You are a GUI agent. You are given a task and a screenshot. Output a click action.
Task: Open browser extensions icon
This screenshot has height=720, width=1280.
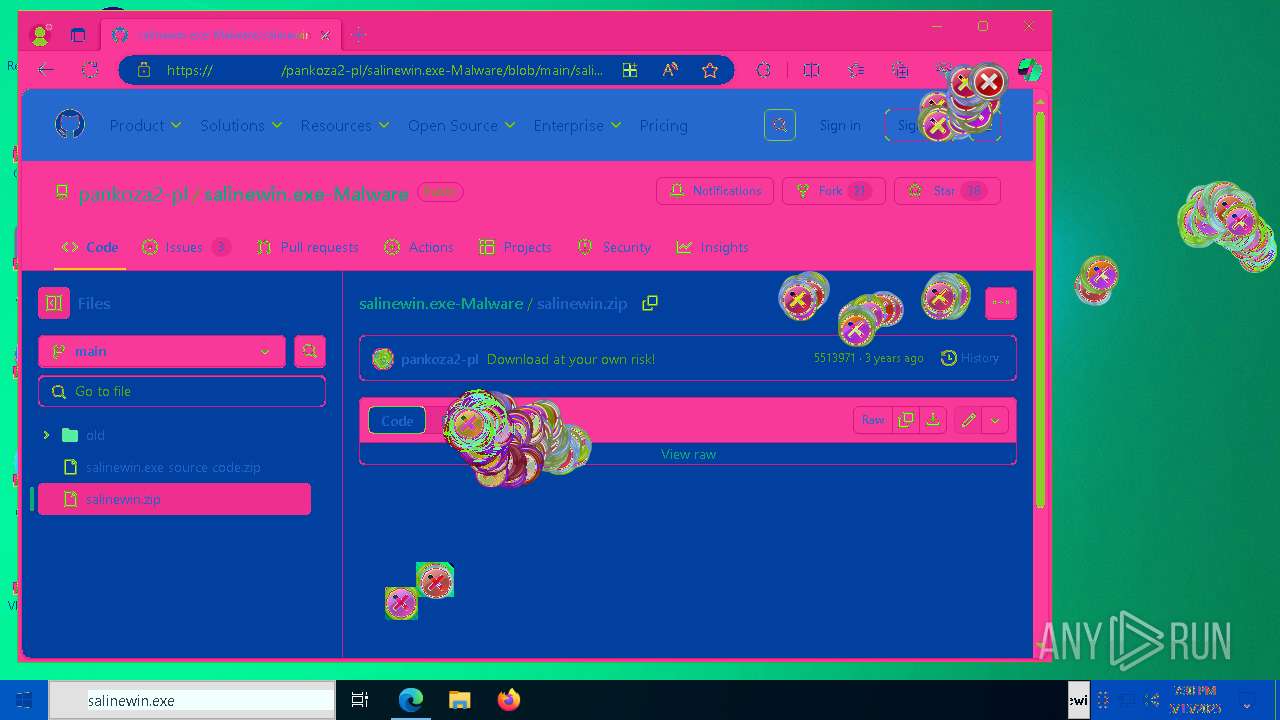[764, 70]
